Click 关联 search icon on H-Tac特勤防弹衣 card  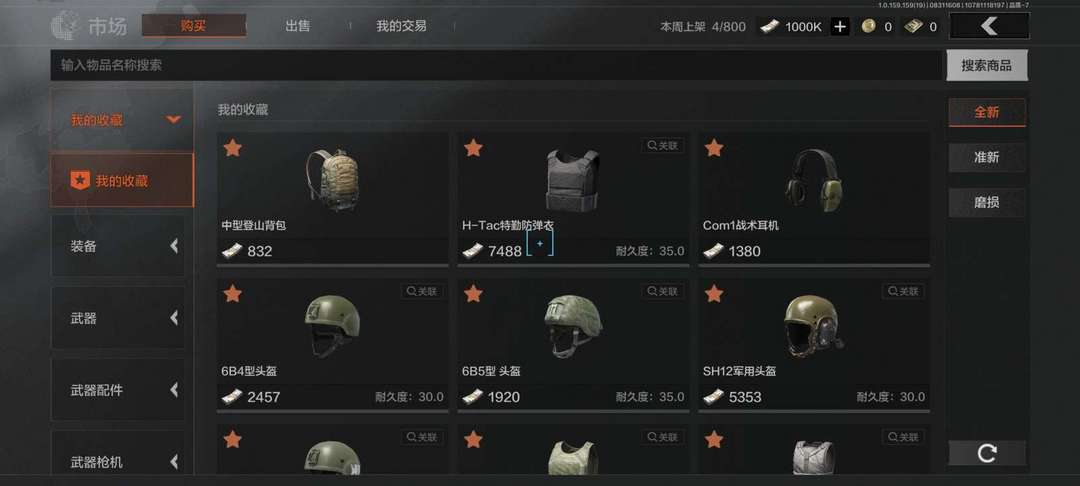click(x=663, y=146)
